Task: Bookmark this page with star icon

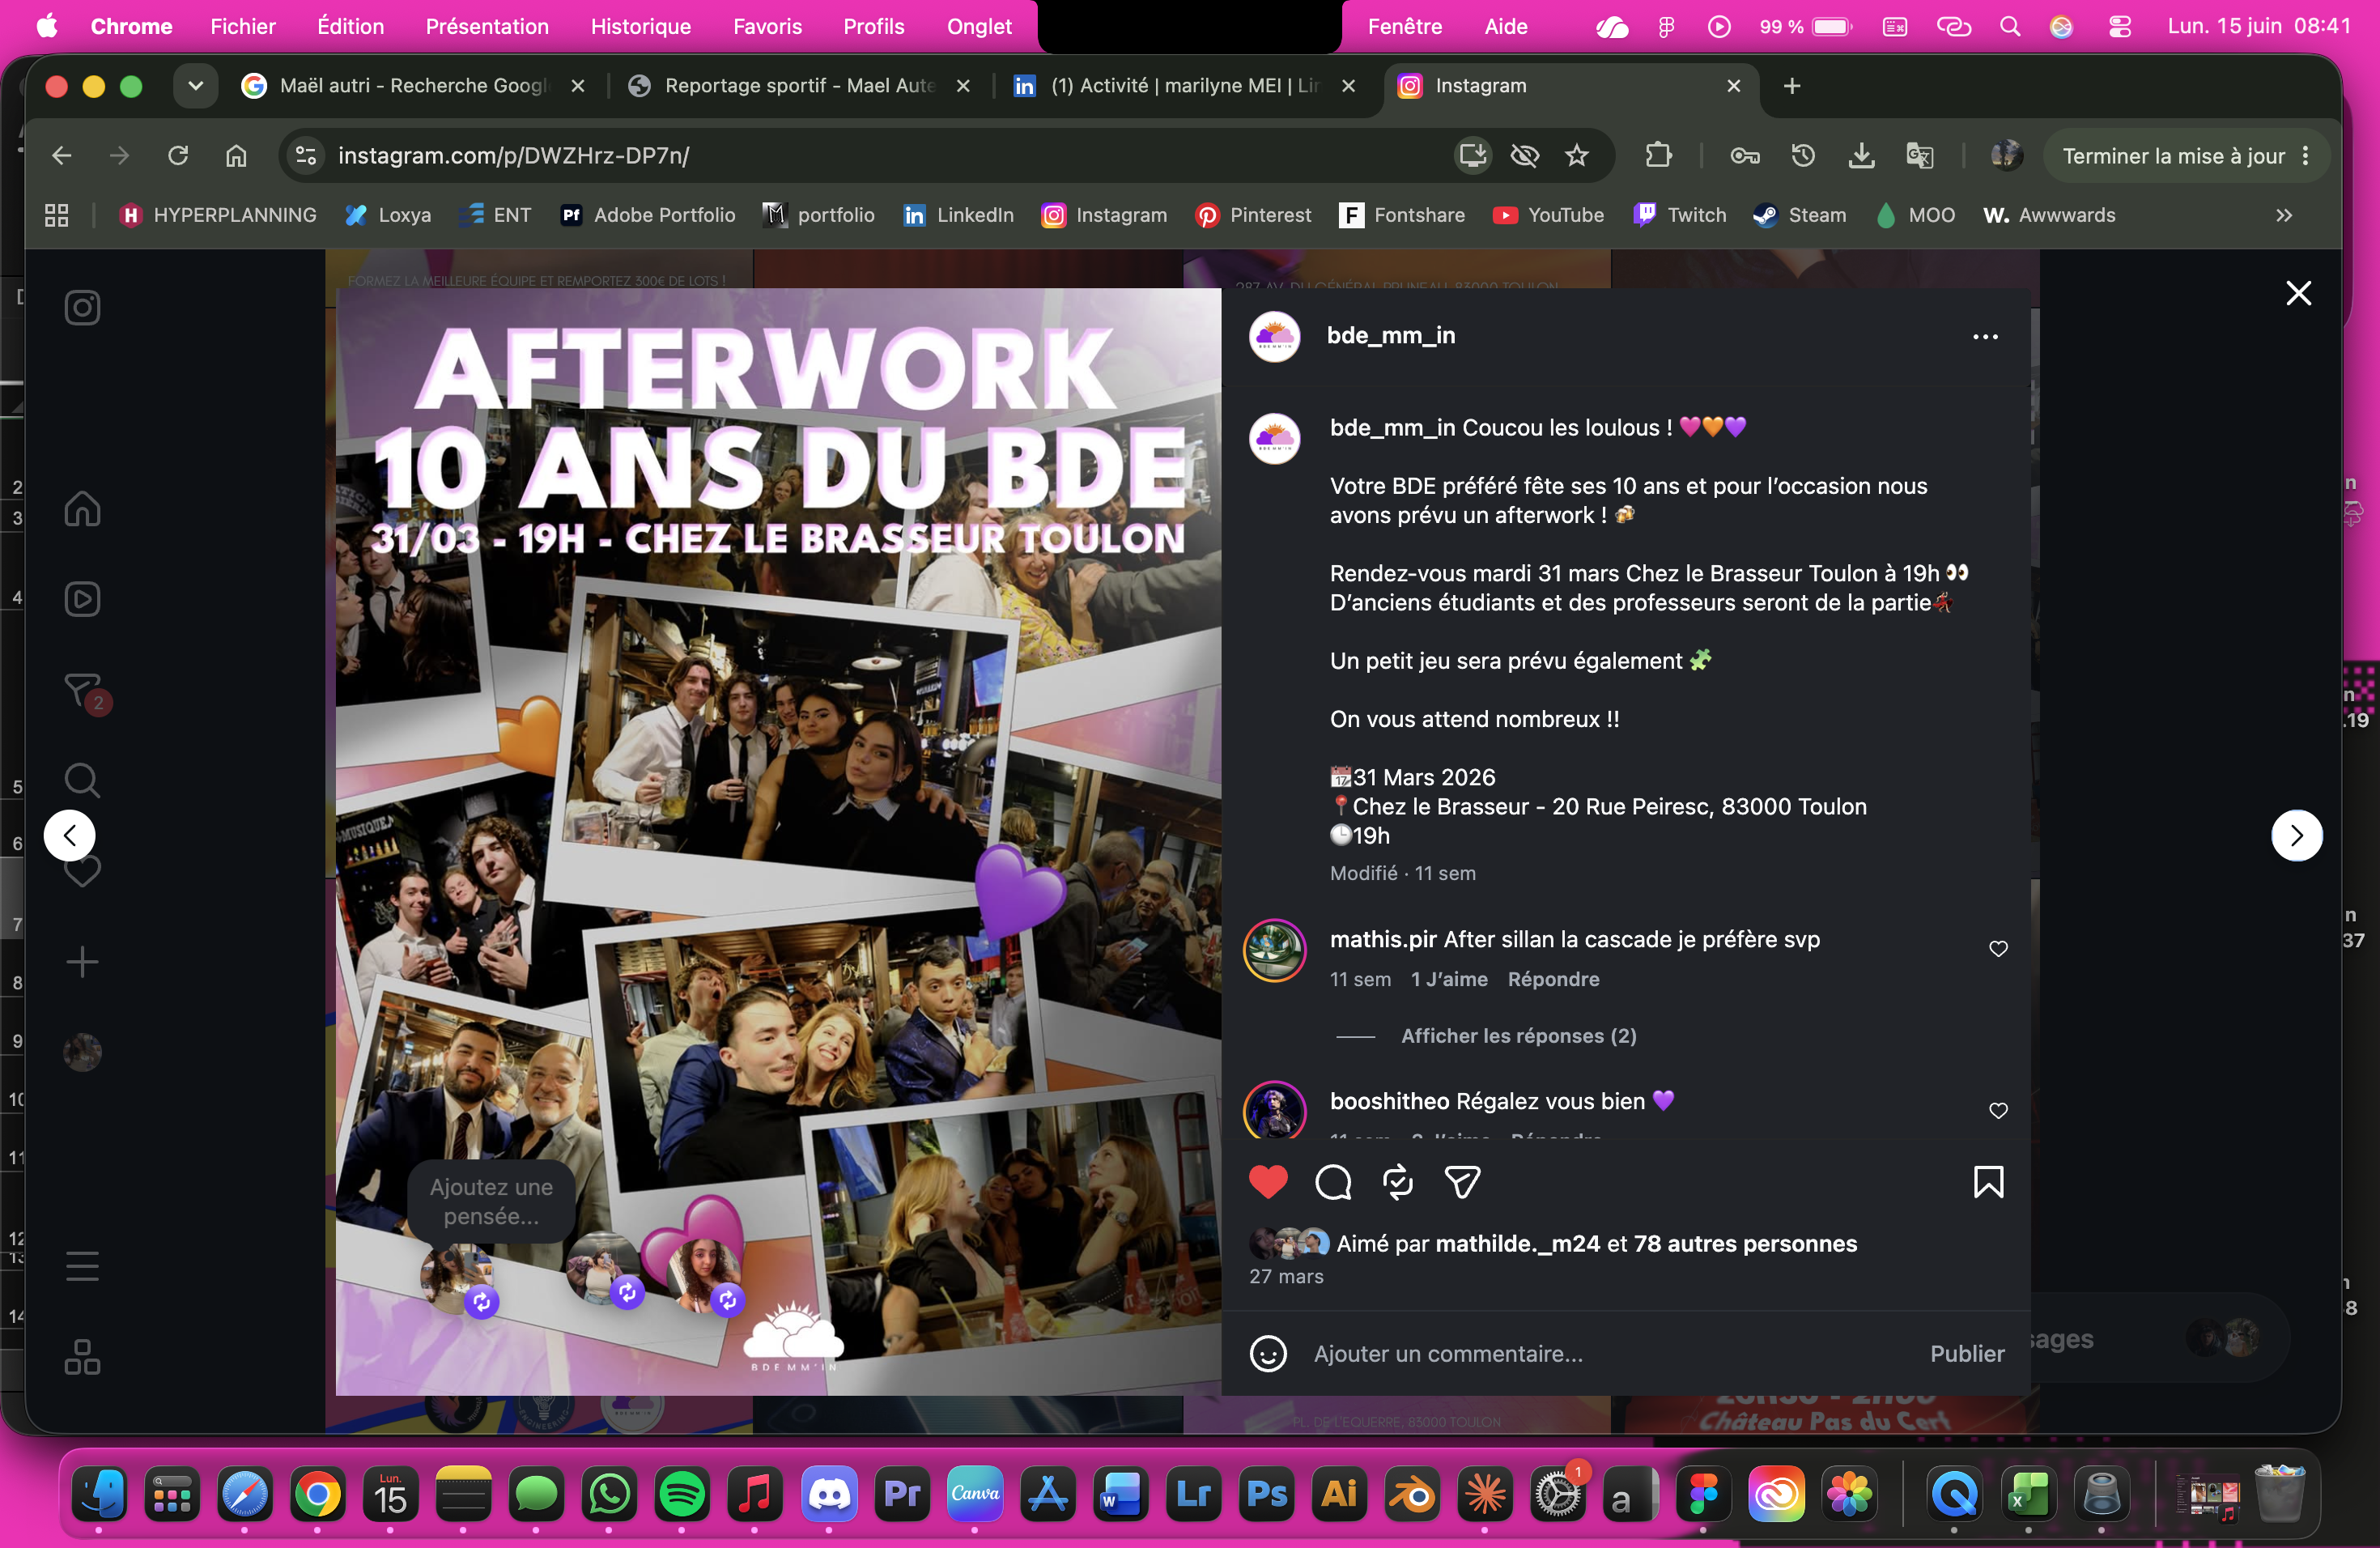Action: click(1577, 155)
